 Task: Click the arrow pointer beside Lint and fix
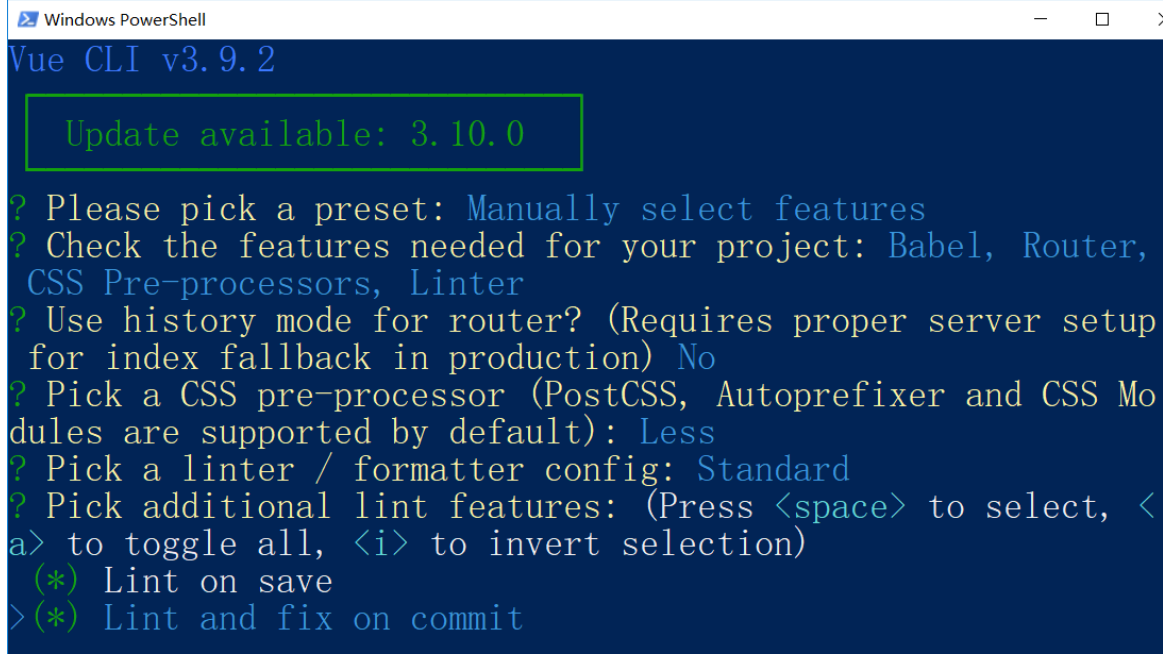pyautogui.click(x=18, y=618)
